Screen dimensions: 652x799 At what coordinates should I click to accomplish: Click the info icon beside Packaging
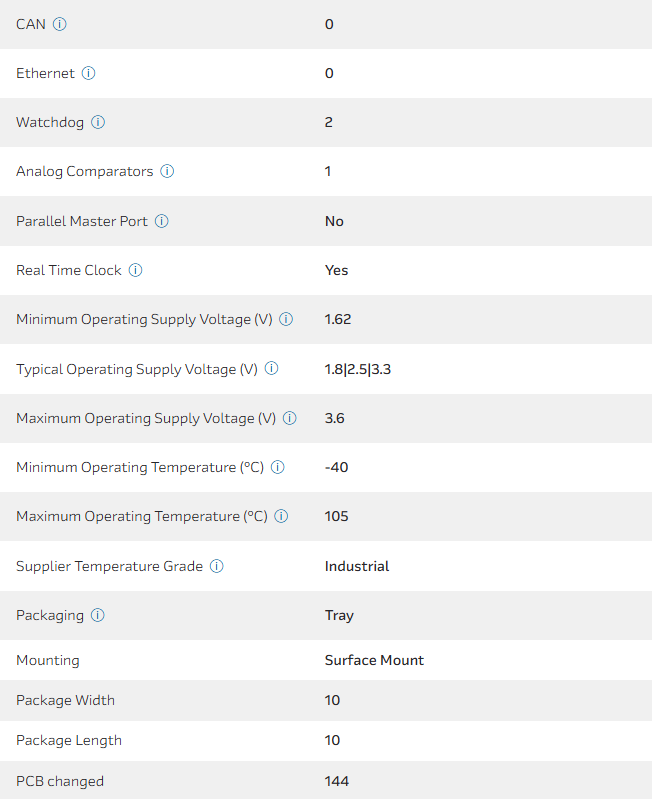(x=97, y=615)
